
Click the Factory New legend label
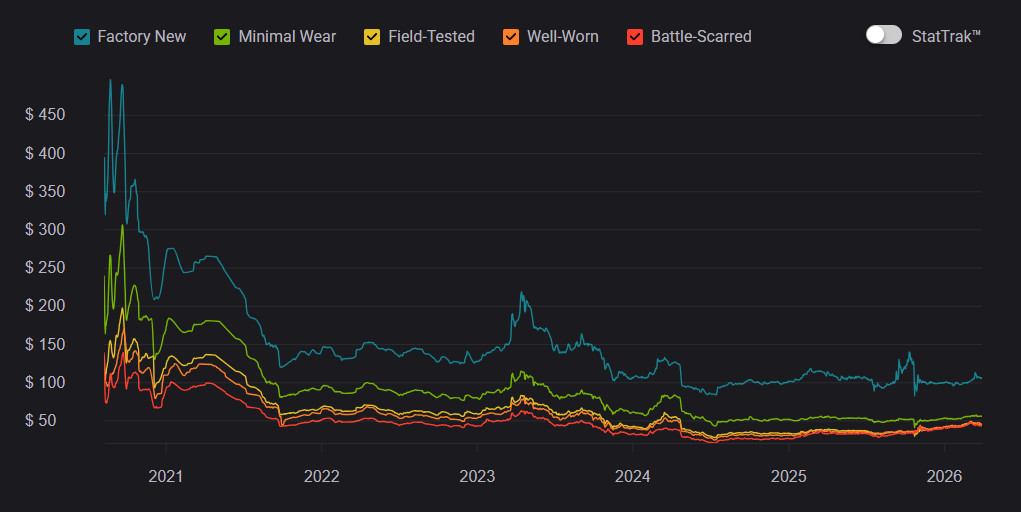tap(141, 37)
